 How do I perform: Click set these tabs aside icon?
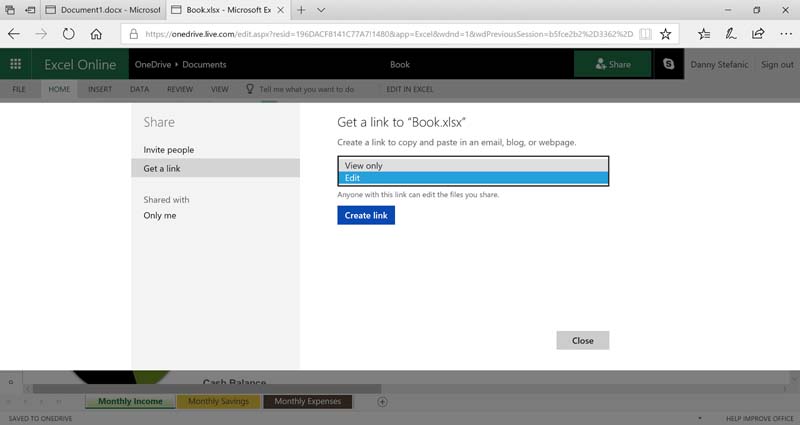pyautogui.click(x=30, y=10)
